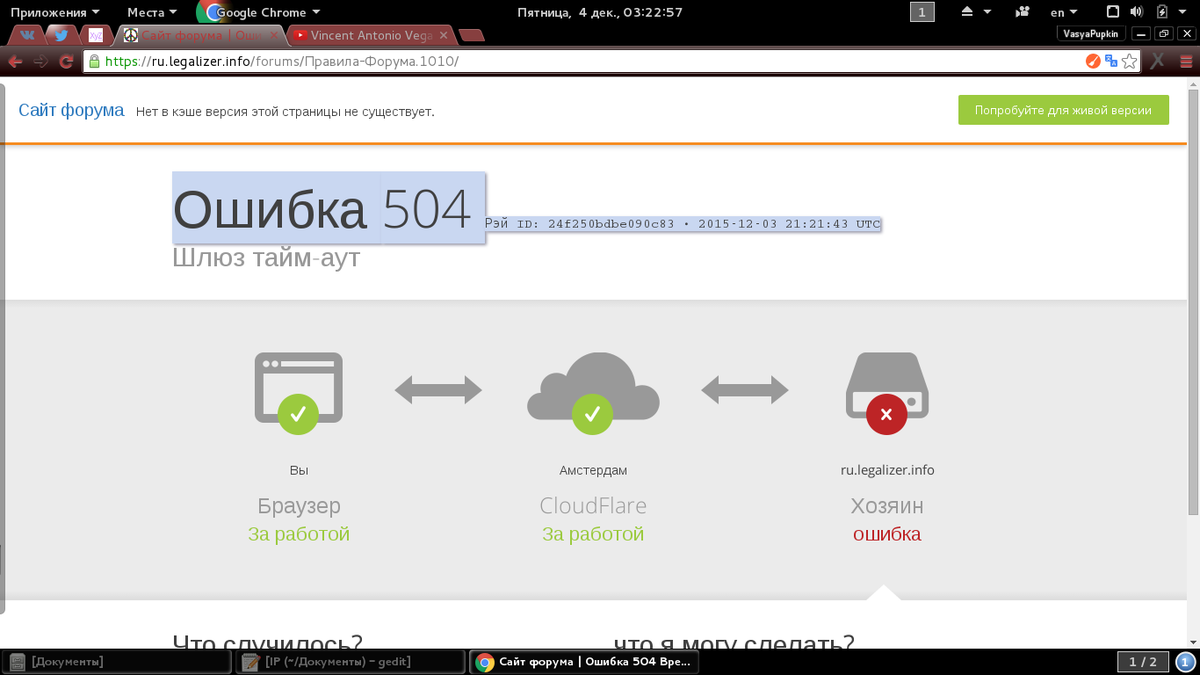Go back using the browser back arrow
This screenshot has width=1200, height=675.
(15, 61)
